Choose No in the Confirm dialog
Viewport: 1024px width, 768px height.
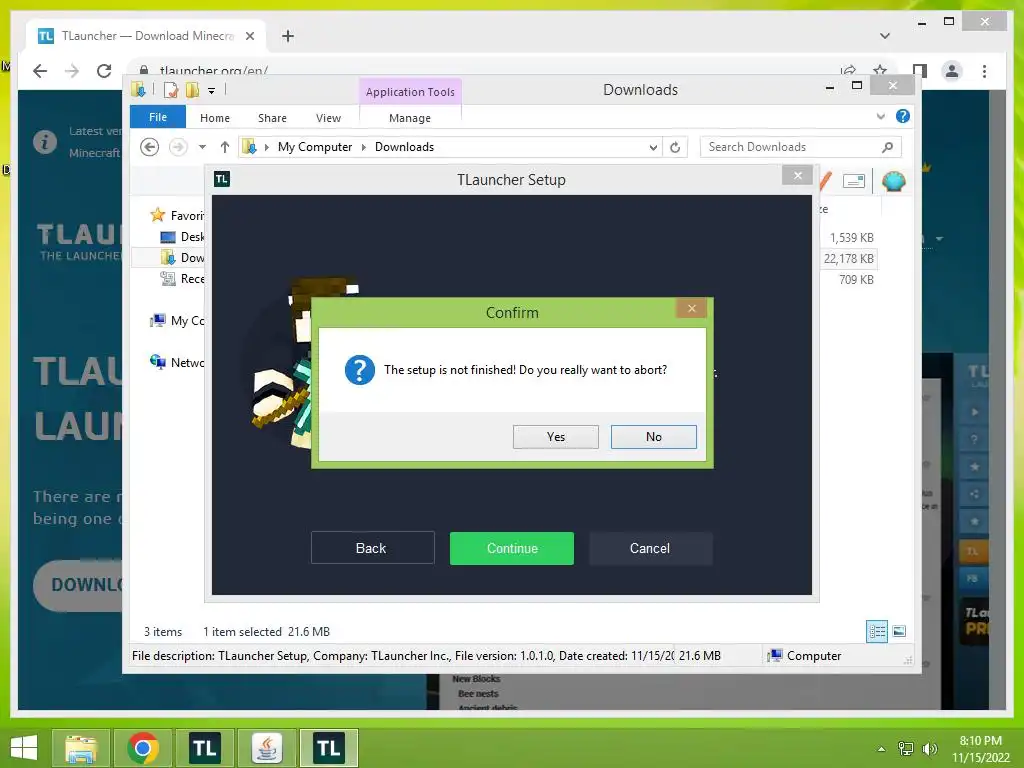point(654,437)
